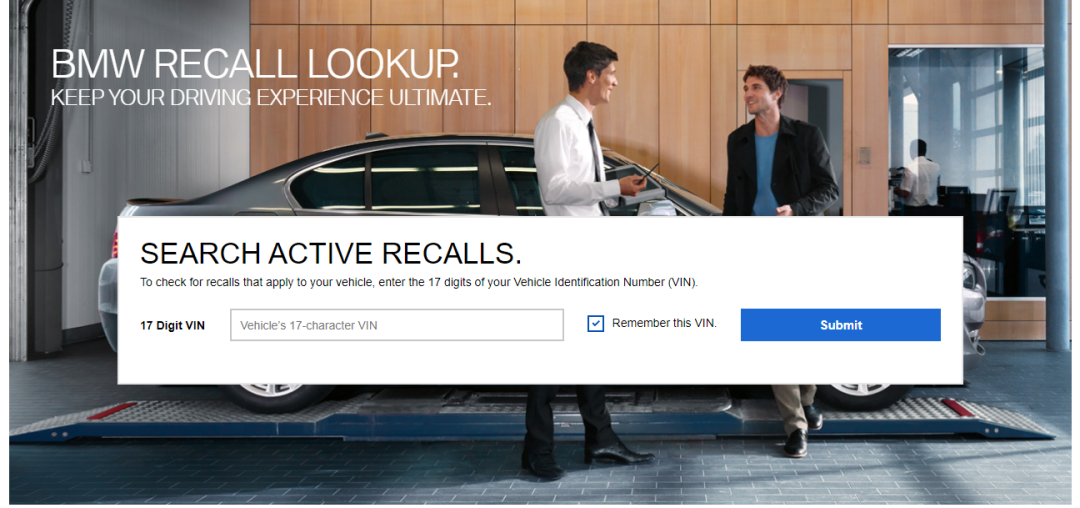The width and height of the screenshot is (1080, 508).
Task: Click the car's left-hand wheel below the panel
Action: 278,396
